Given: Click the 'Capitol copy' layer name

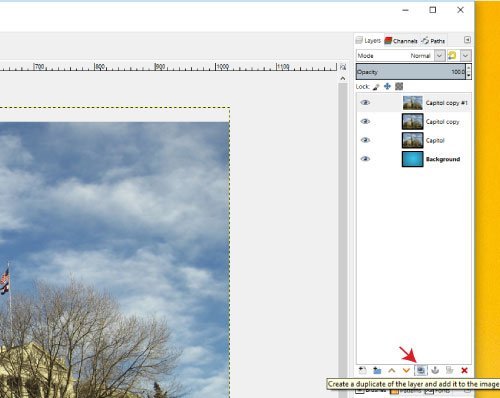Looking at the screenshot, I should tap(442, 122).
